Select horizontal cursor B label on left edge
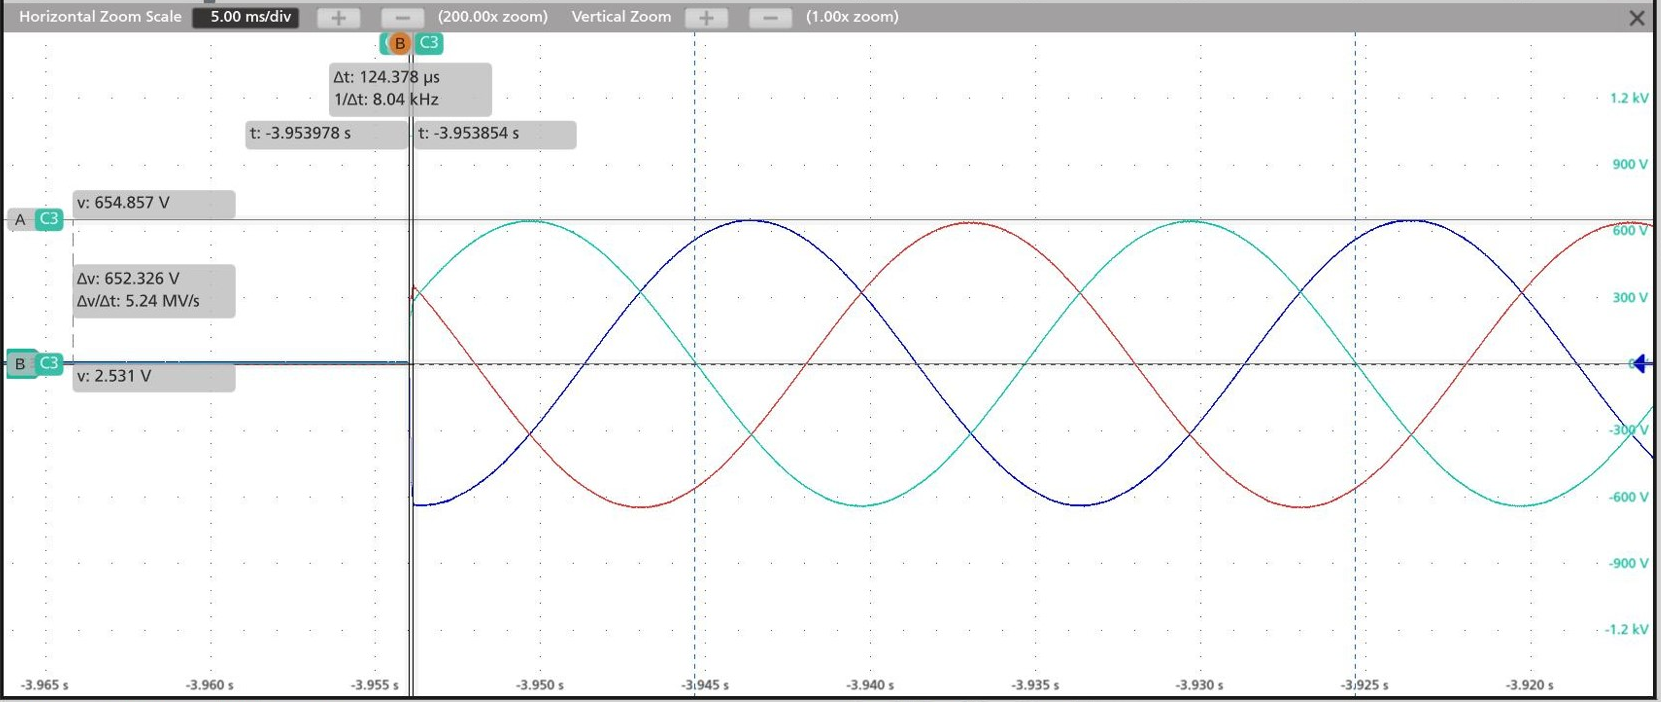The width and height of the screenshot is (1661, 702). [x=20, y=363]
